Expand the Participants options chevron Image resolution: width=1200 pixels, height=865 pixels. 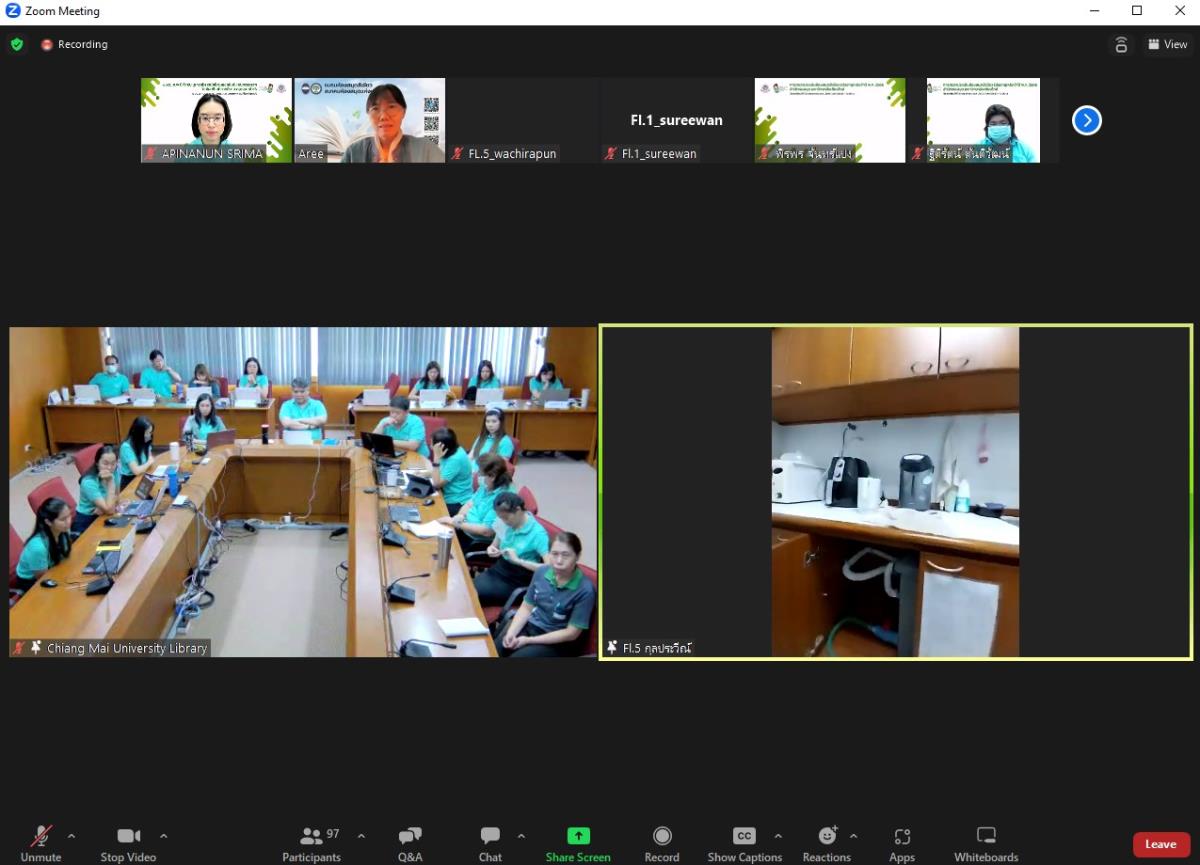pos(361,836)
